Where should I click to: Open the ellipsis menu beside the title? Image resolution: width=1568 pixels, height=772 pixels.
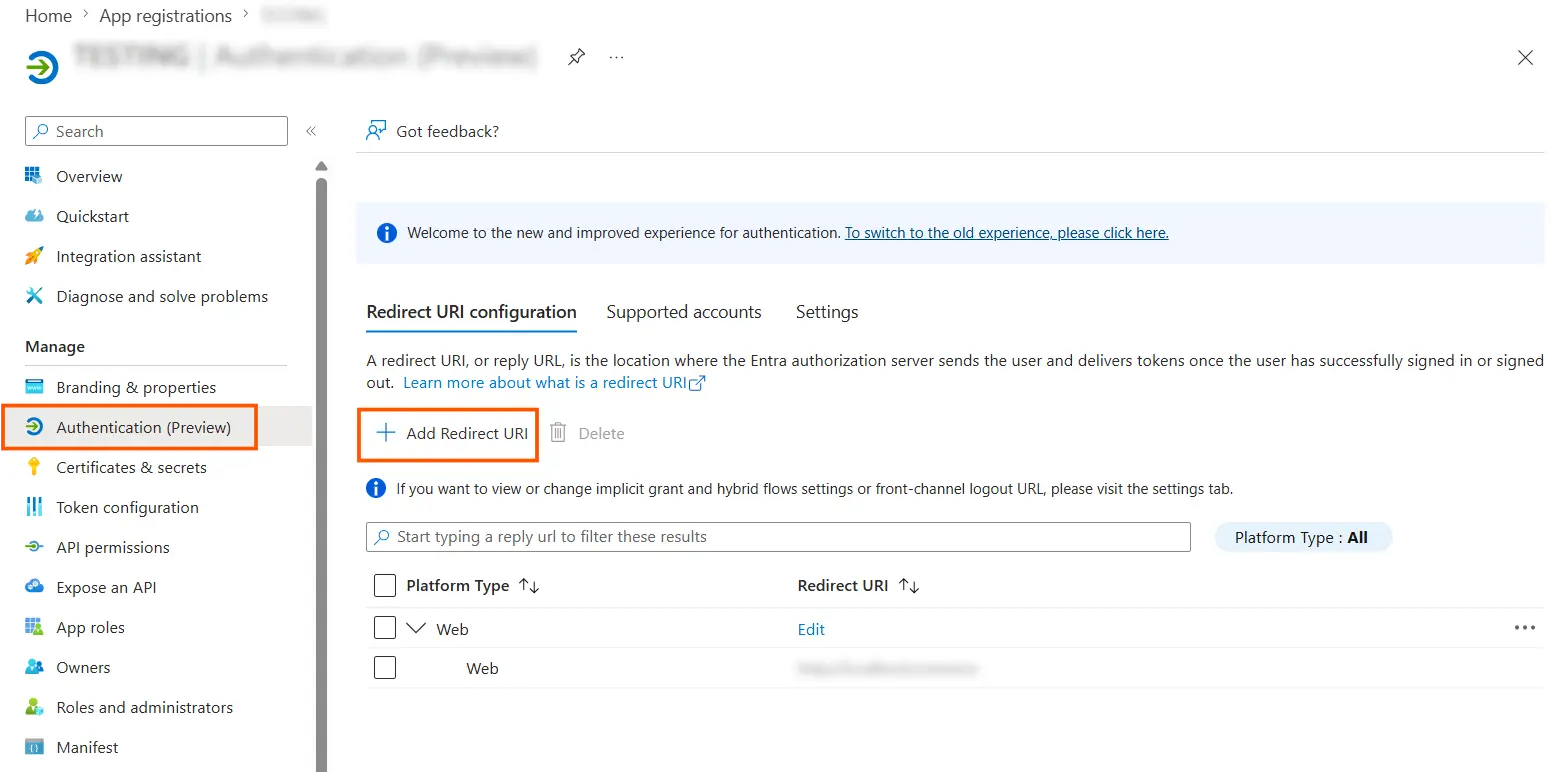(x=616, y=57)
